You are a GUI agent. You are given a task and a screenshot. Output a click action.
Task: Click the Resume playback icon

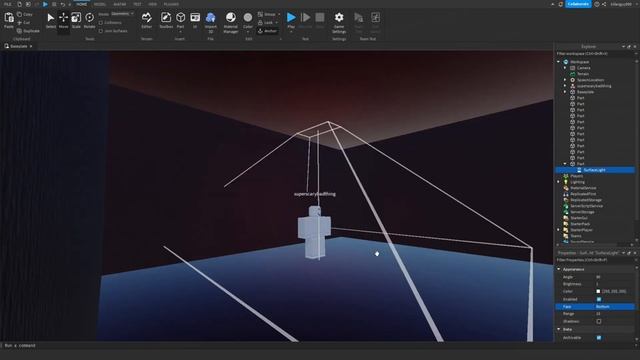pos(305,17)
